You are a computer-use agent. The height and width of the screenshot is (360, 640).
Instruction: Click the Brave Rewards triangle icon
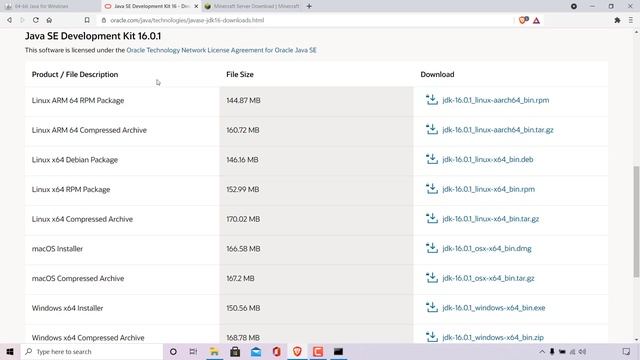(x=536, y=20)
